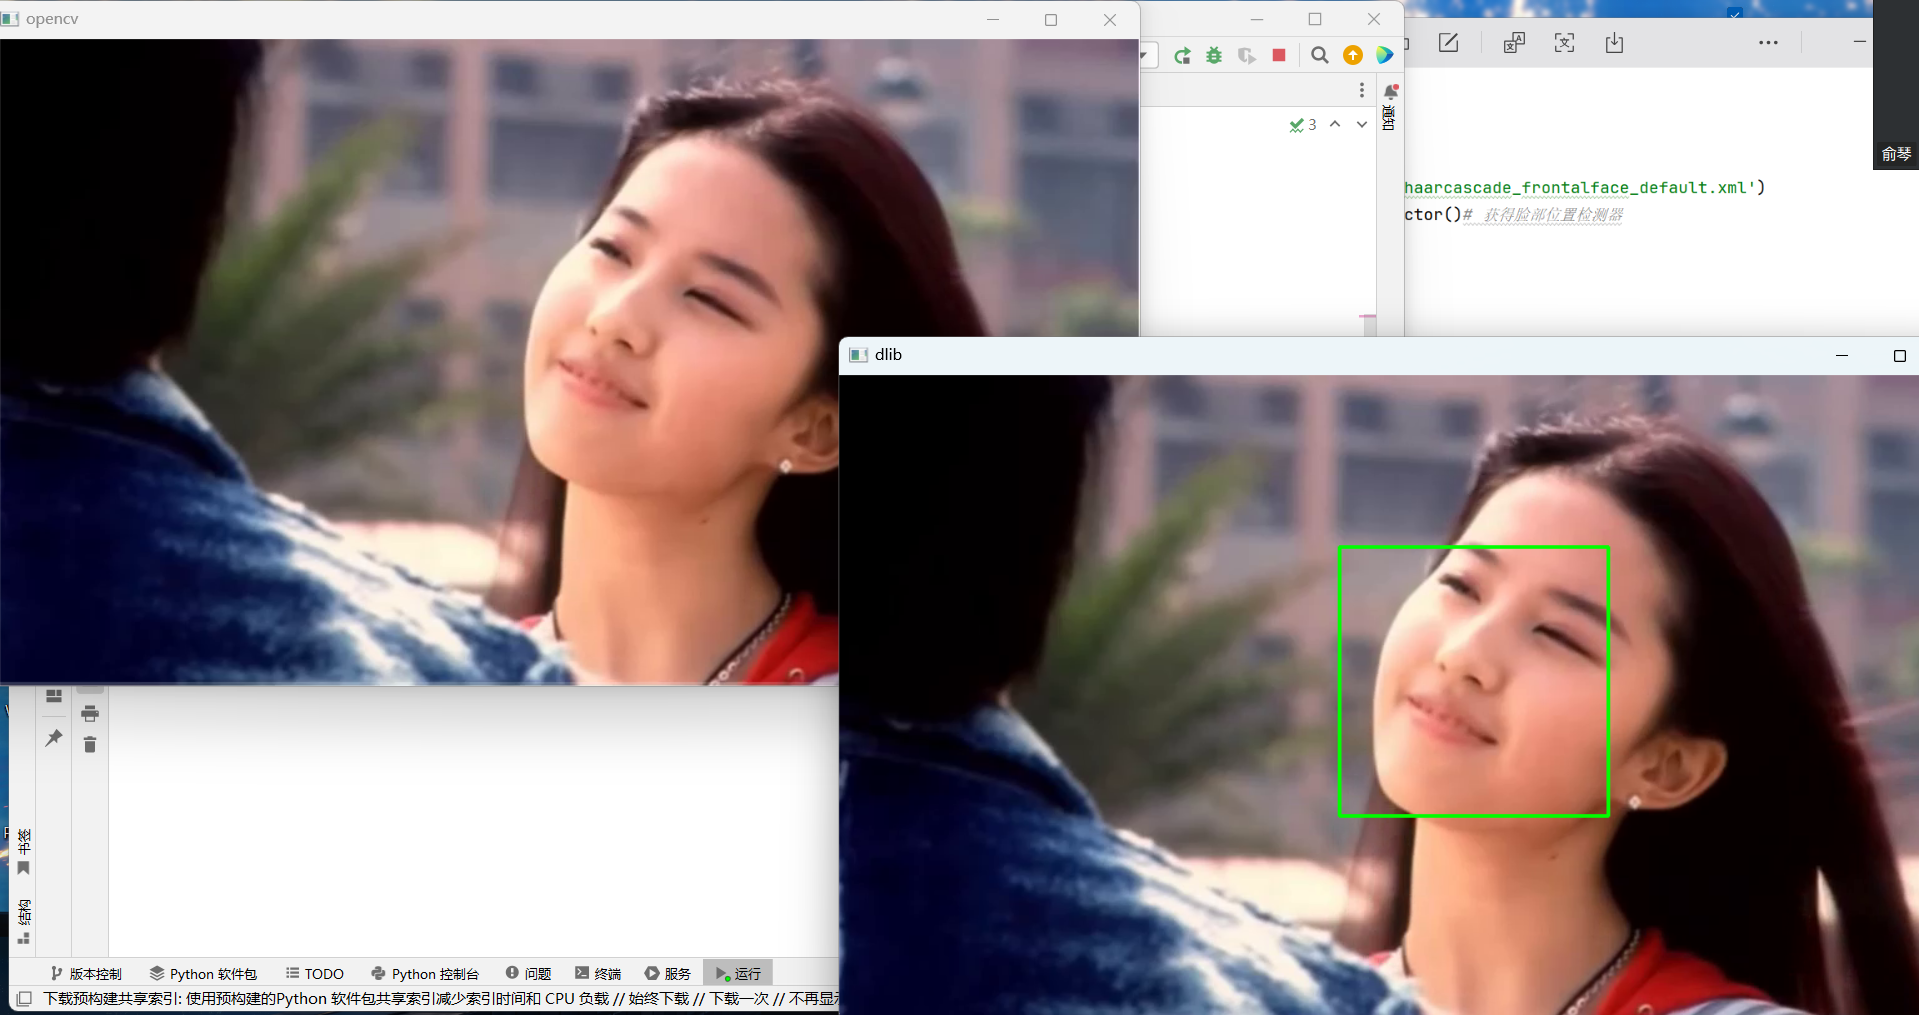Click the orange update arrow icon
The width and height of the screenshot is (1919, 1015).
[1353, 55]
